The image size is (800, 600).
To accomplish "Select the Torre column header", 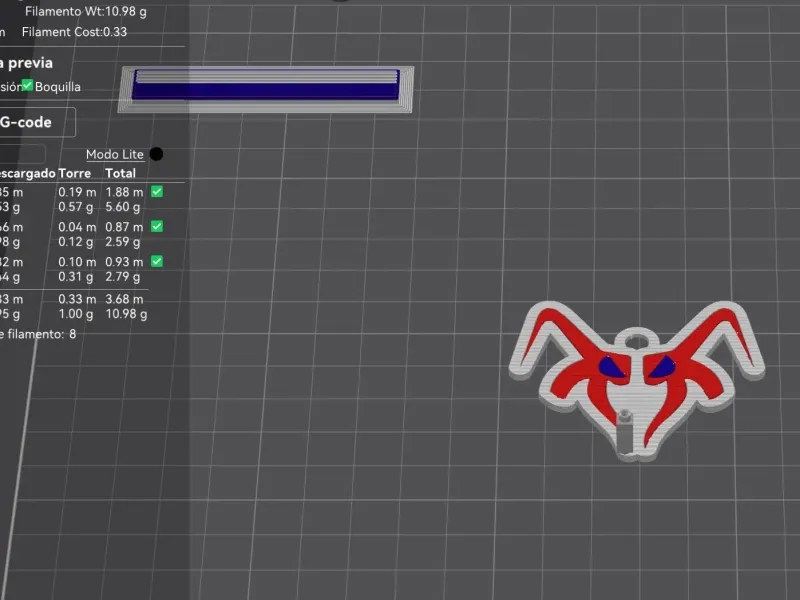I will (74, 173).
